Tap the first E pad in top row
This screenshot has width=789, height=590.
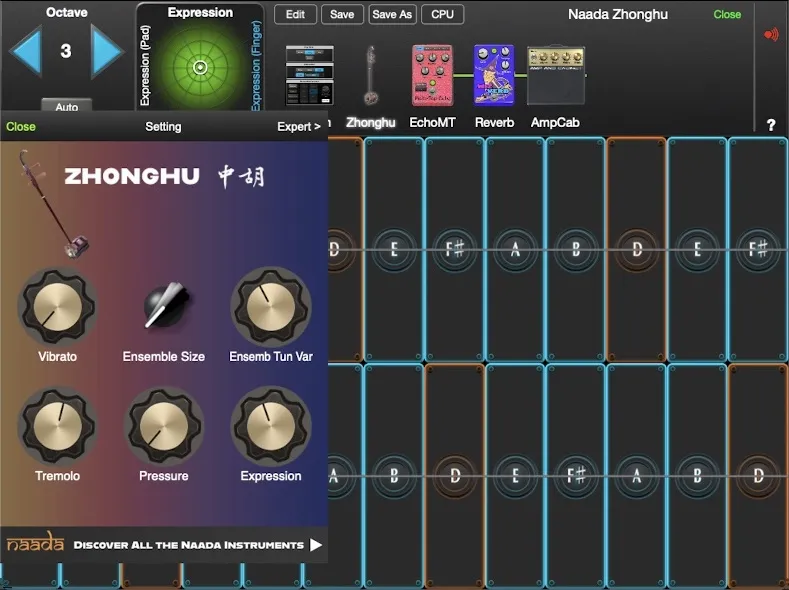coord(394,249)
